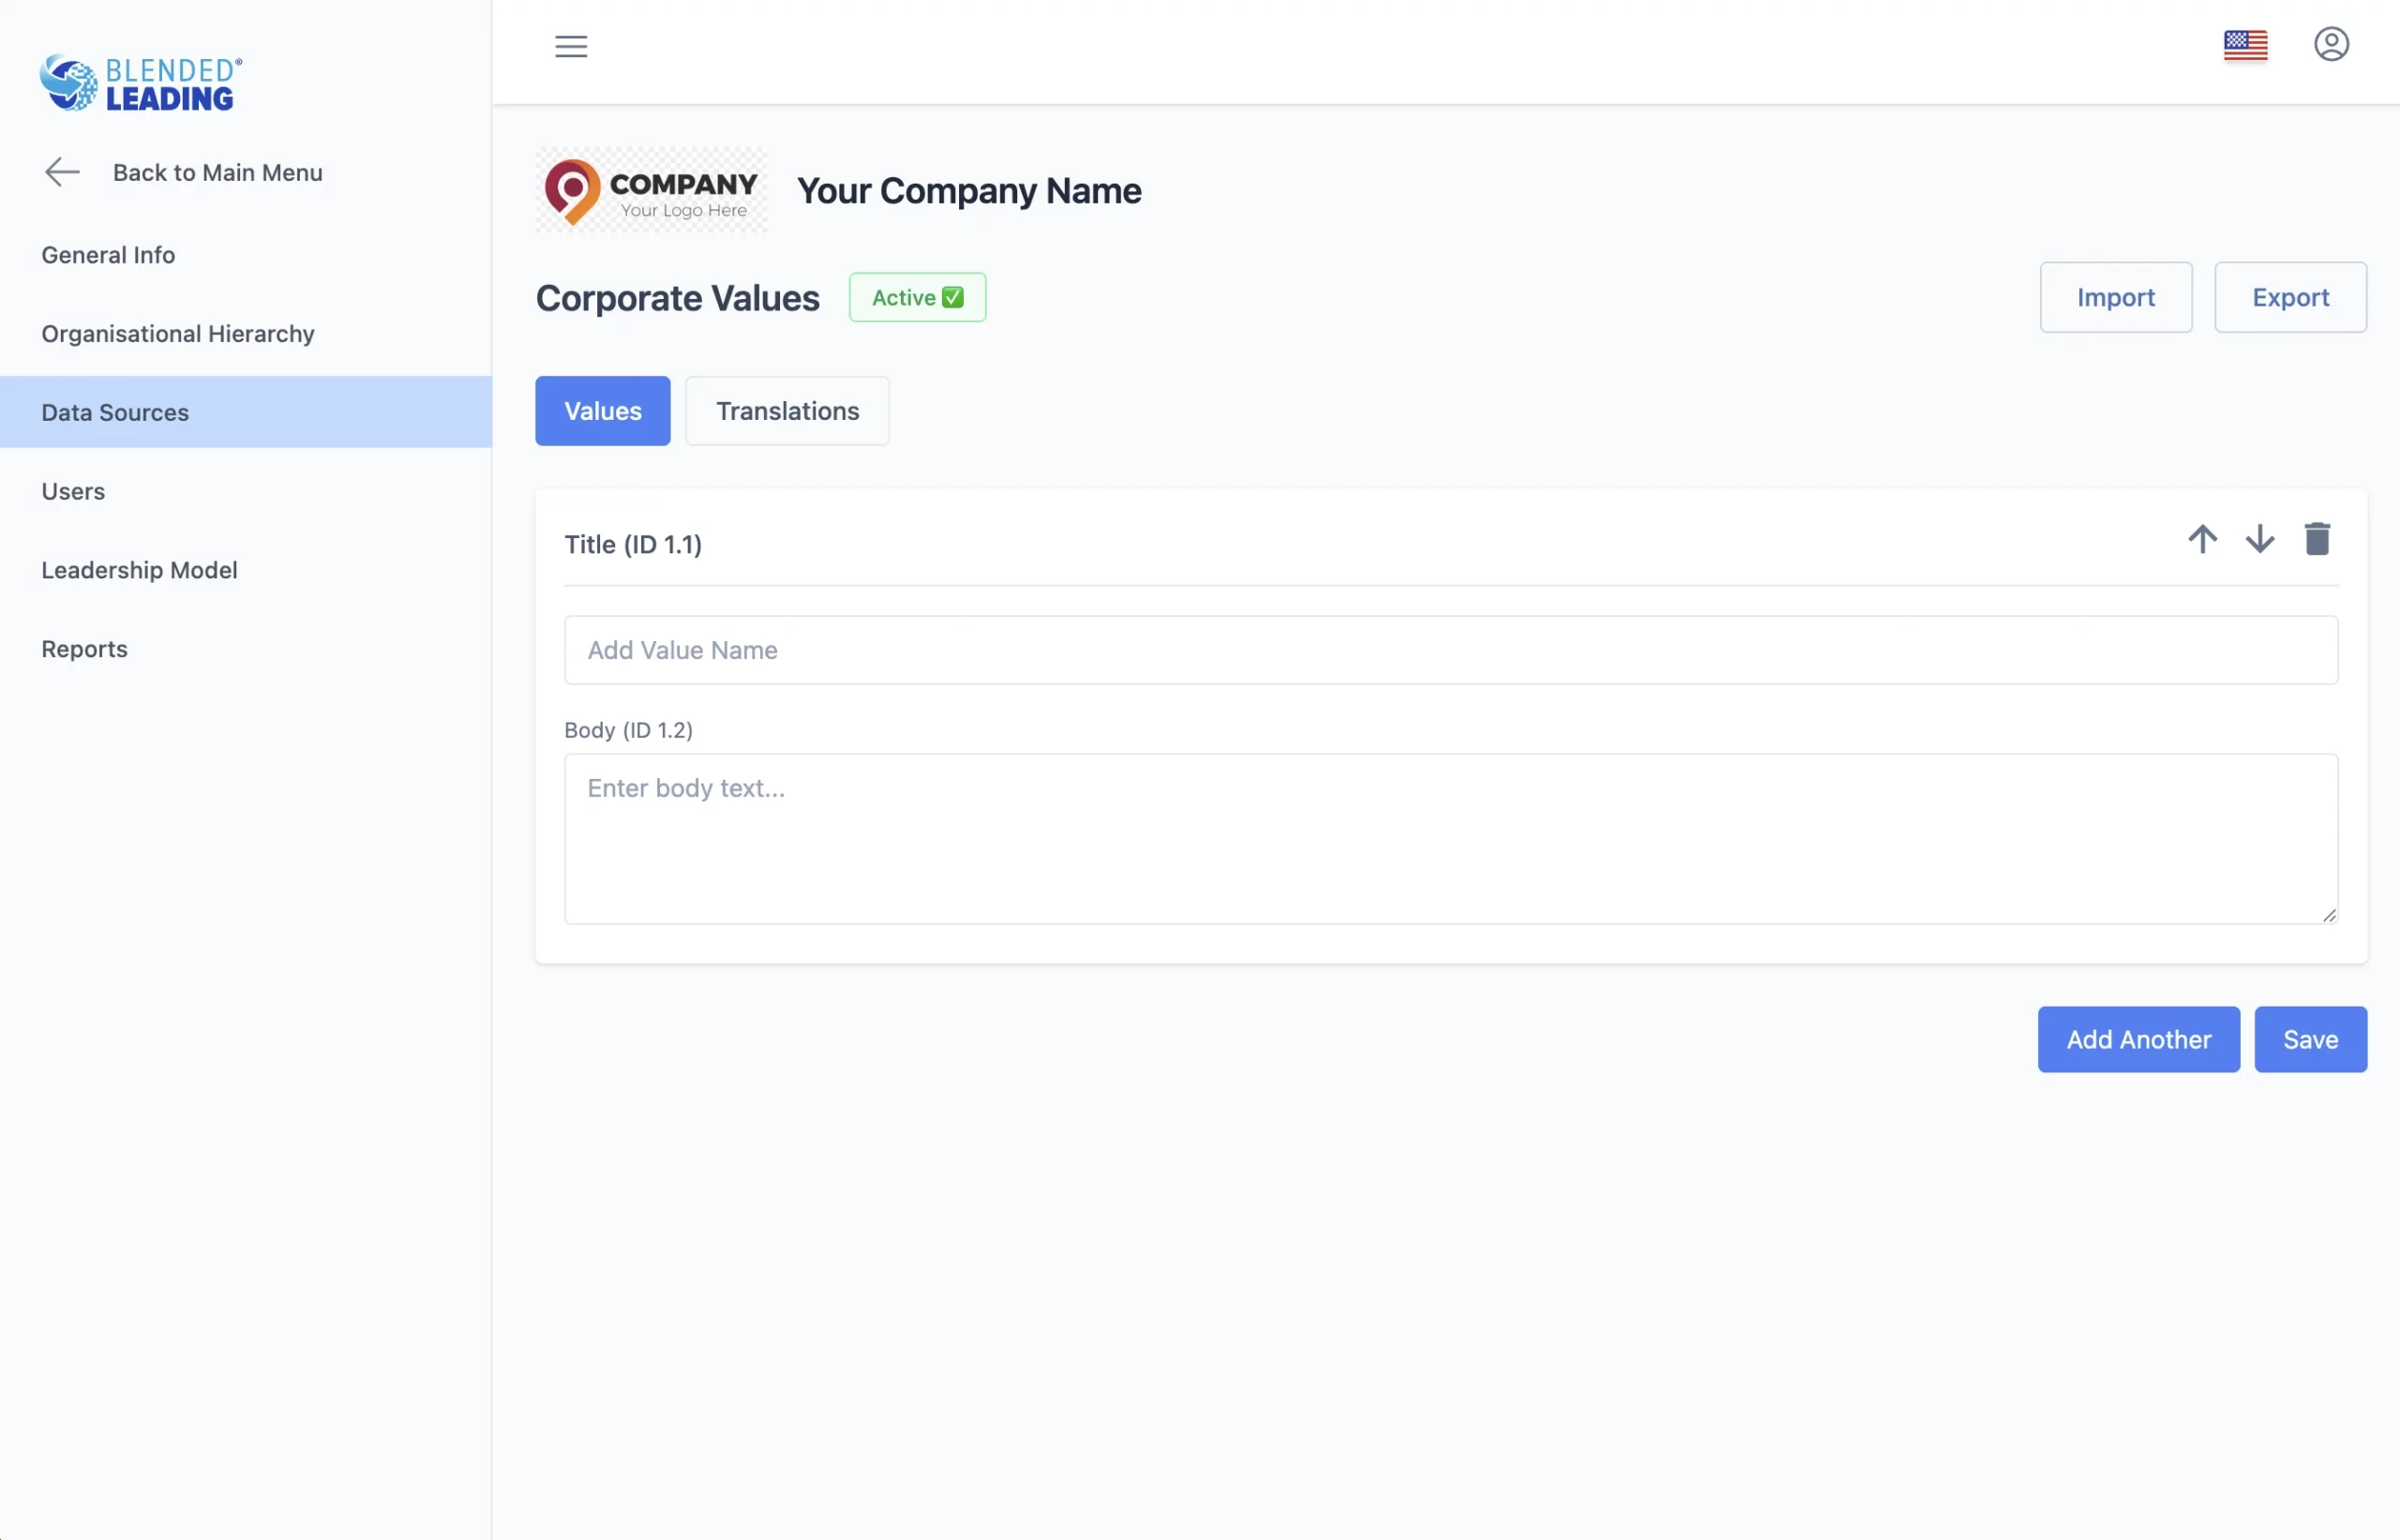Move value up with arrow icon

(x=2202, y=539)
